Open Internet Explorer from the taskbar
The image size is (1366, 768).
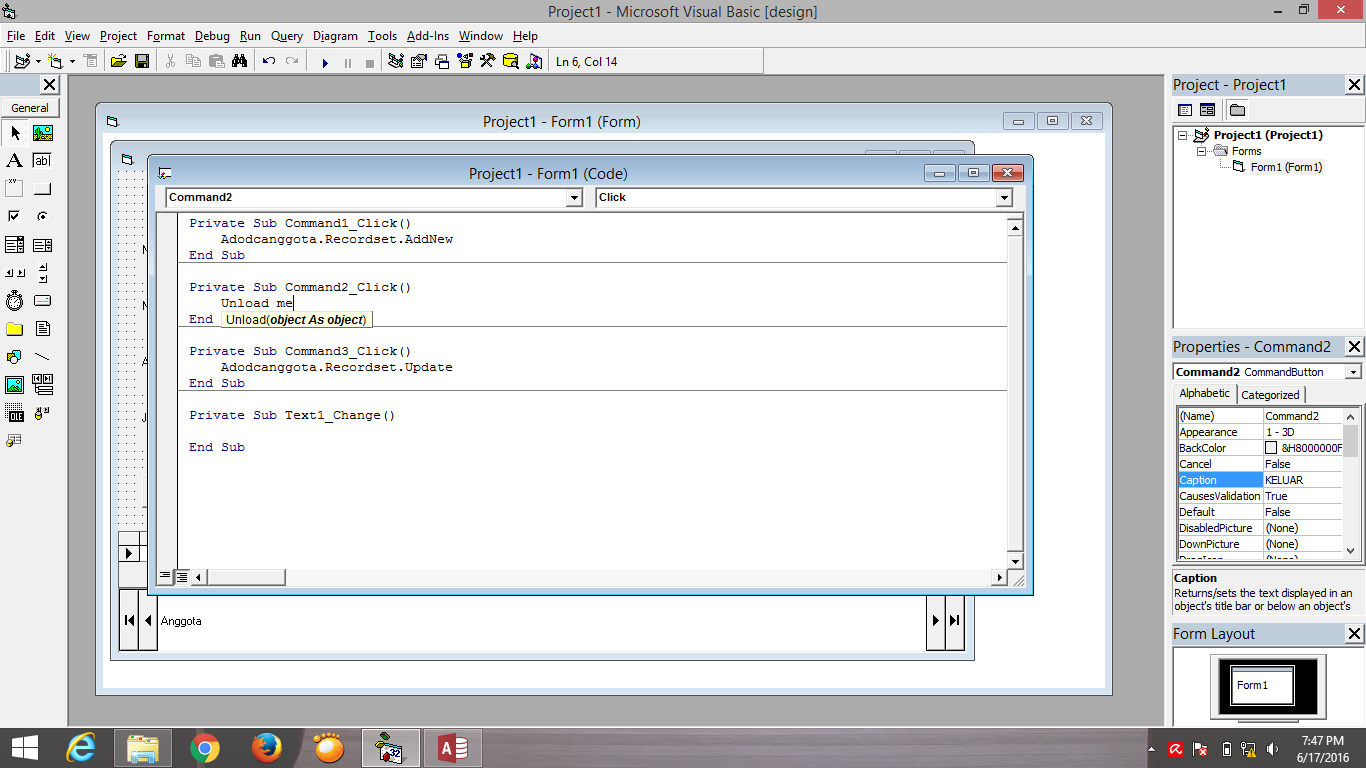click(x=81, y=747)
